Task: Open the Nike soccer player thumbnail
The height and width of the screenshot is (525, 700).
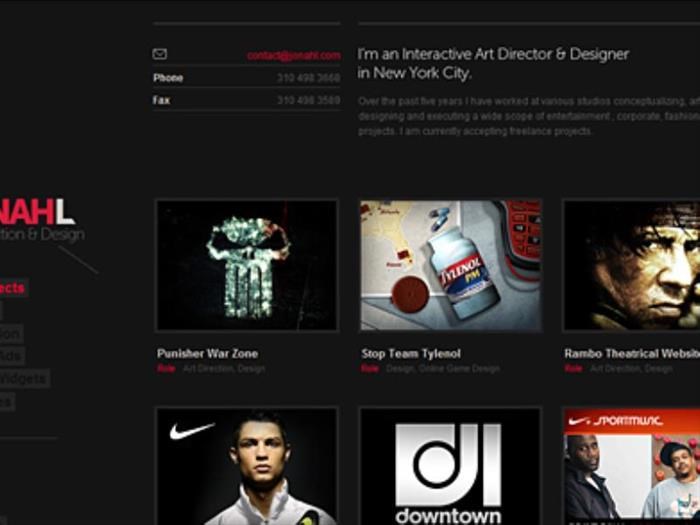Action: [247, 466]
